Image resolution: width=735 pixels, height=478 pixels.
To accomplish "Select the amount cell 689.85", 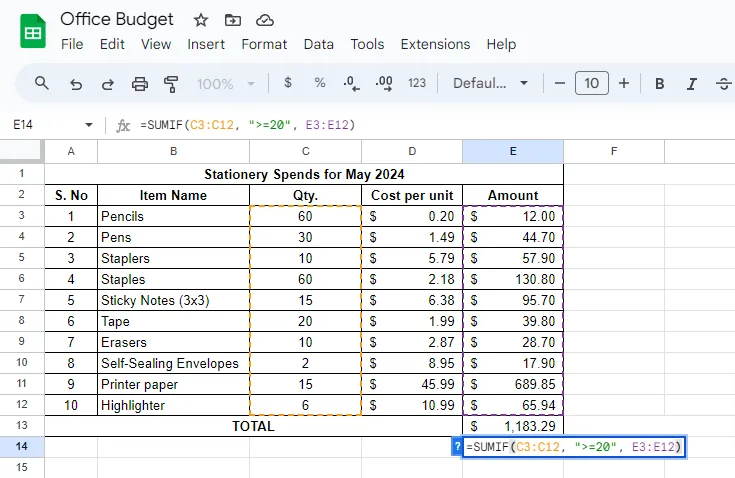I will 513,384.
